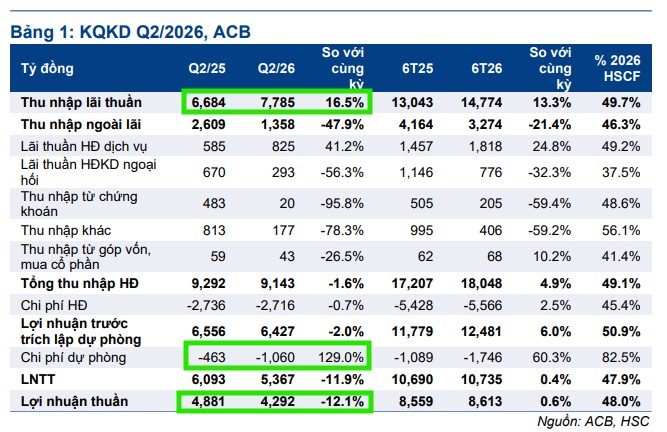
Task: Click the 10,735 cell
Action: (482, 379)
